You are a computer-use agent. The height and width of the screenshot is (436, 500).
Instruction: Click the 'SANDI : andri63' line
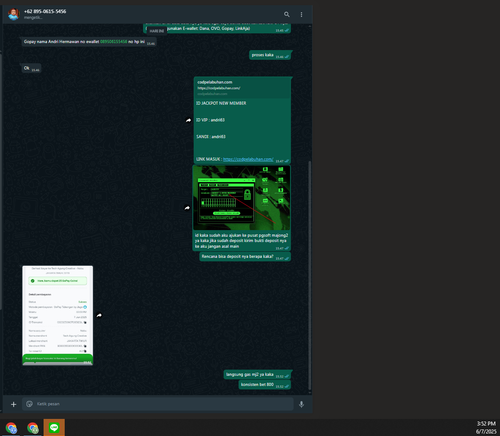coord(211,137)
